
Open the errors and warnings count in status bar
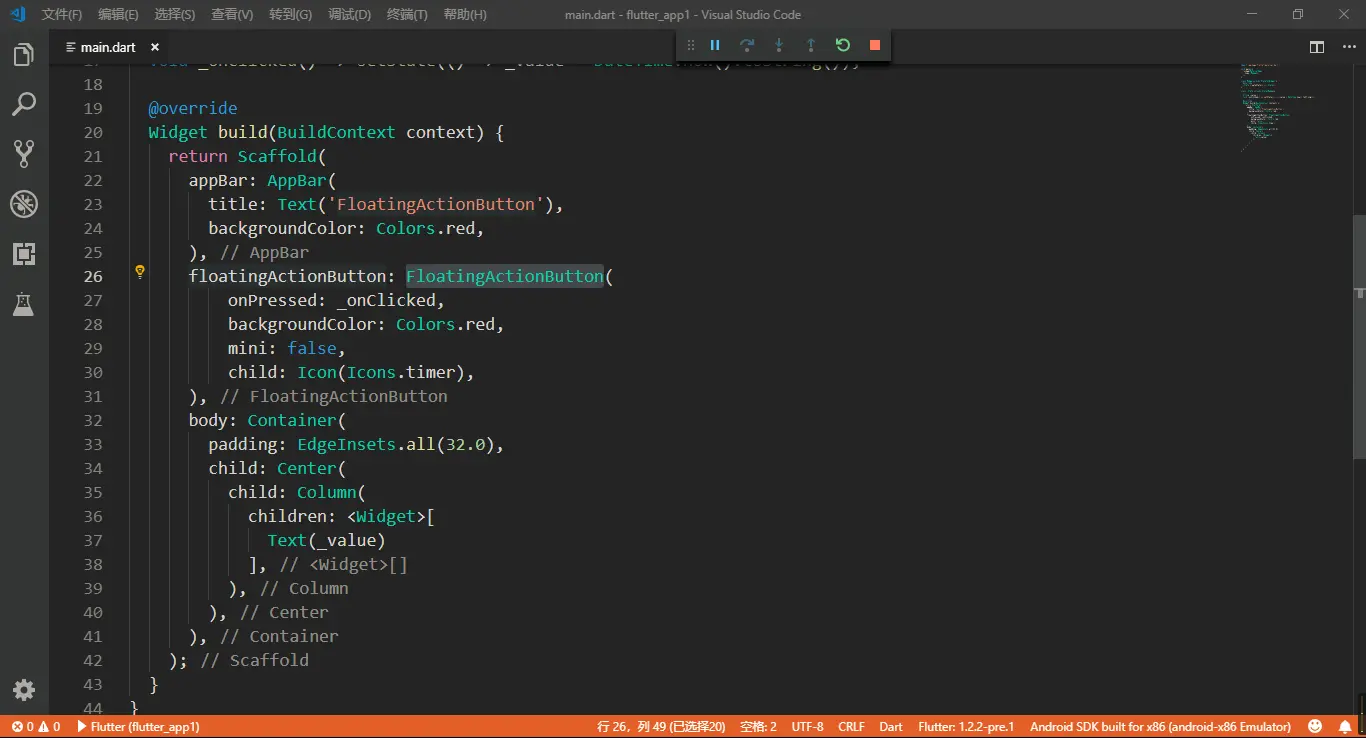click(36, 727)
